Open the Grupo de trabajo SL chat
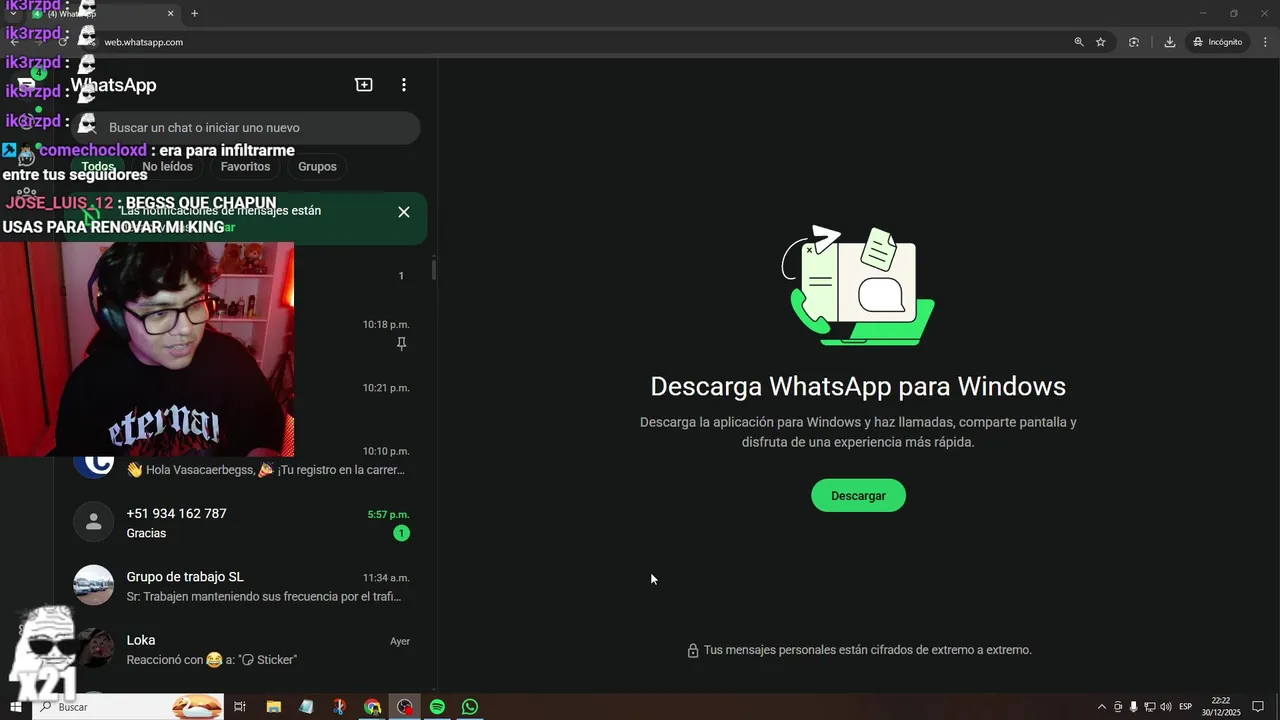 click(245, 586)
